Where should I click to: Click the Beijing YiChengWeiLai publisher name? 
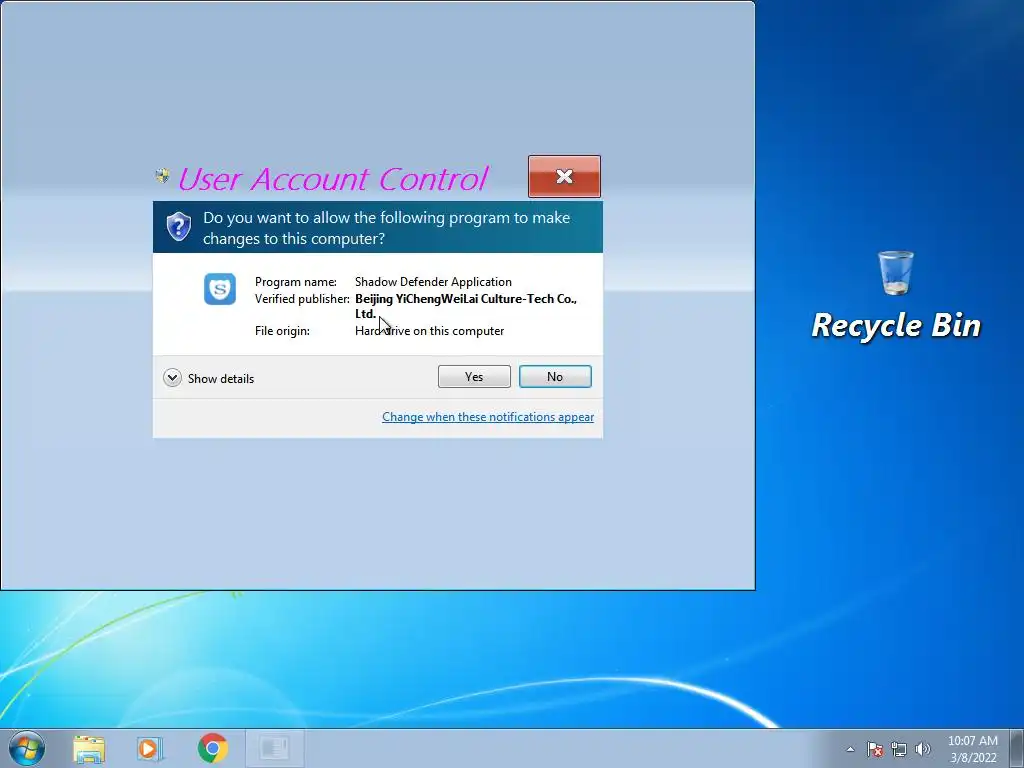click(x=466, y=306)
